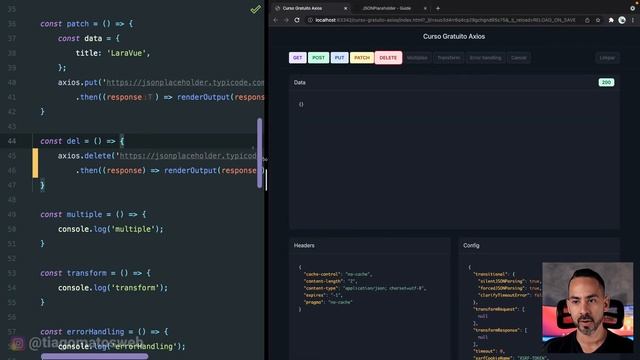Click the 'const errorHandling' declaration line
This screenshot has width=640, height=360.
pos(104,332)
